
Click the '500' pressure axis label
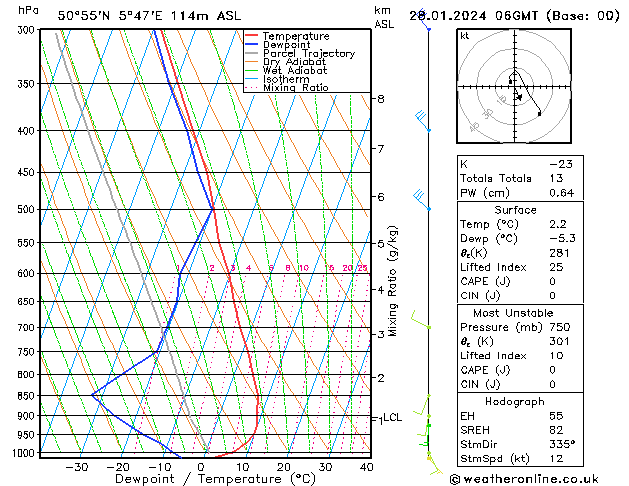[28, 209]
